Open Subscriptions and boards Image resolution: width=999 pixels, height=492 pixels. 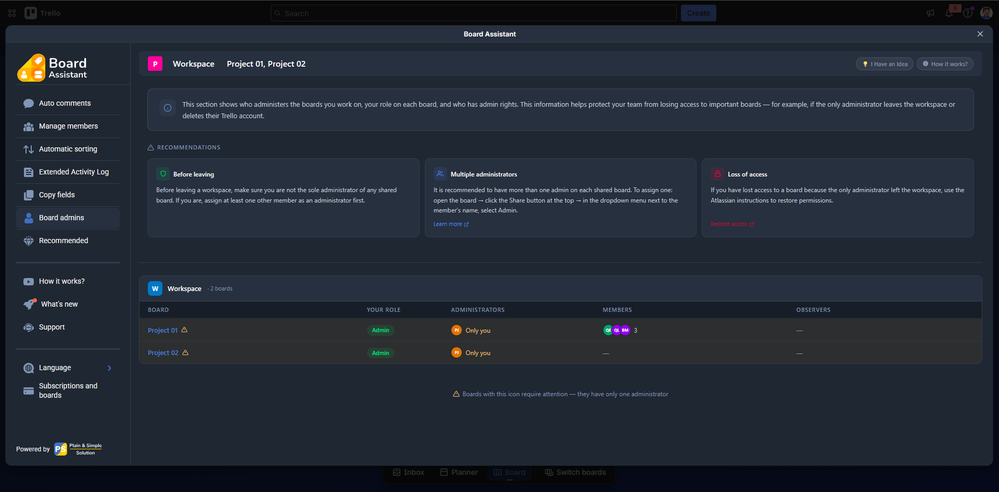[68, 391]
